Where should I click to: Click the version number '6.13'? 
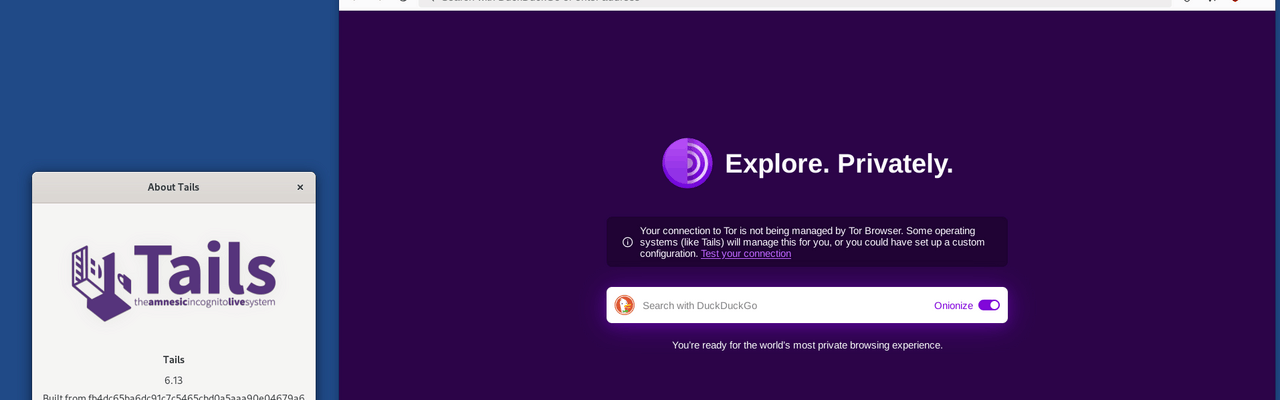[x=174, y=380]
